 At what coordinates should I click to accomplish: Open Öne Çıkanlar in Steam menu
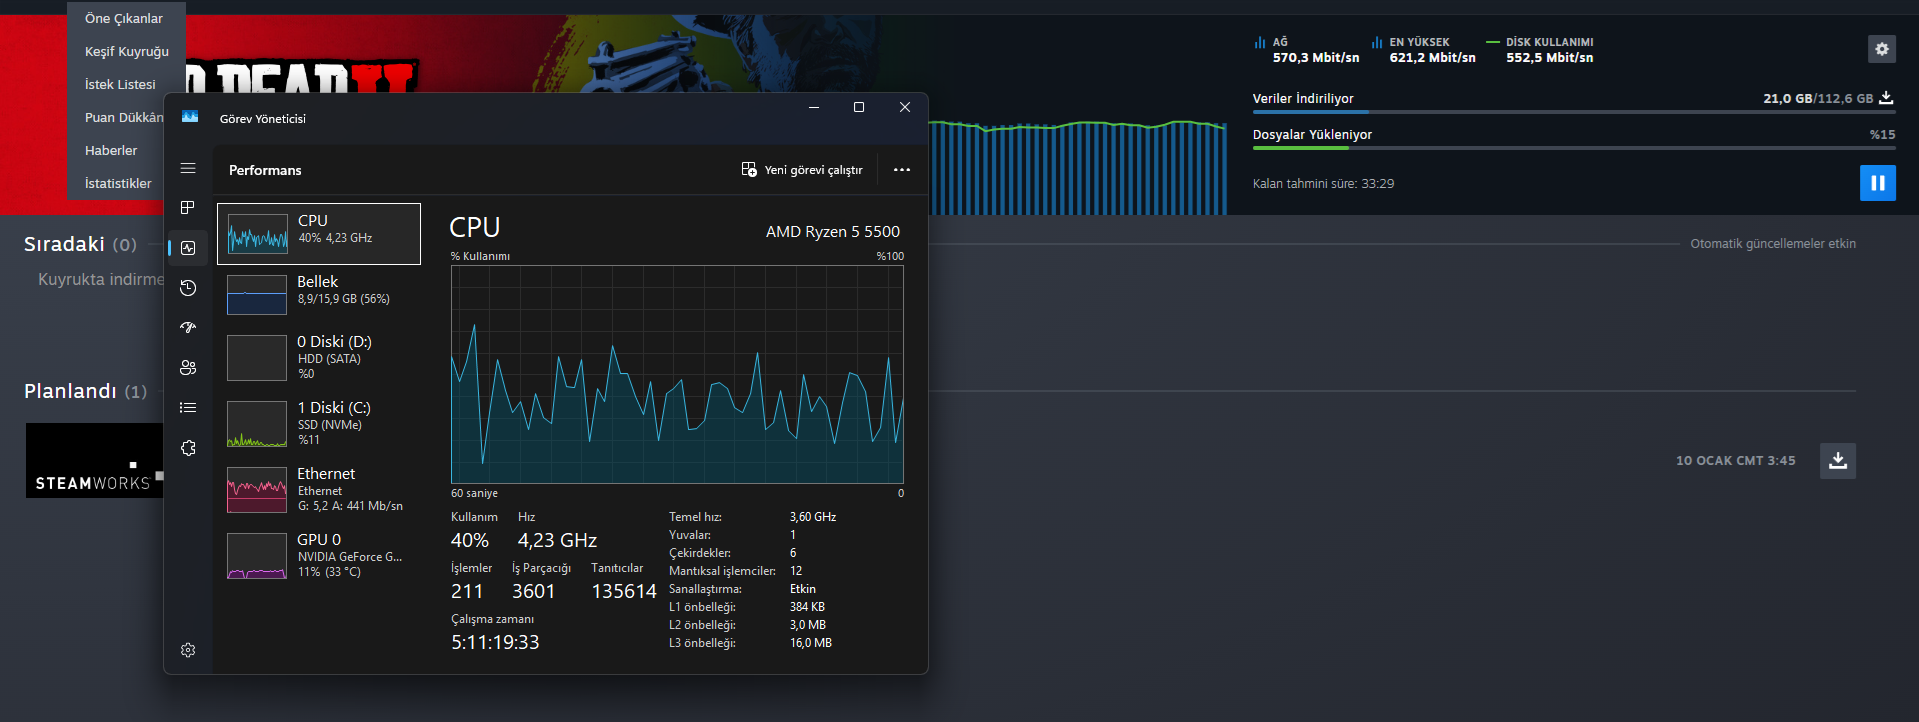click(124, 19)
